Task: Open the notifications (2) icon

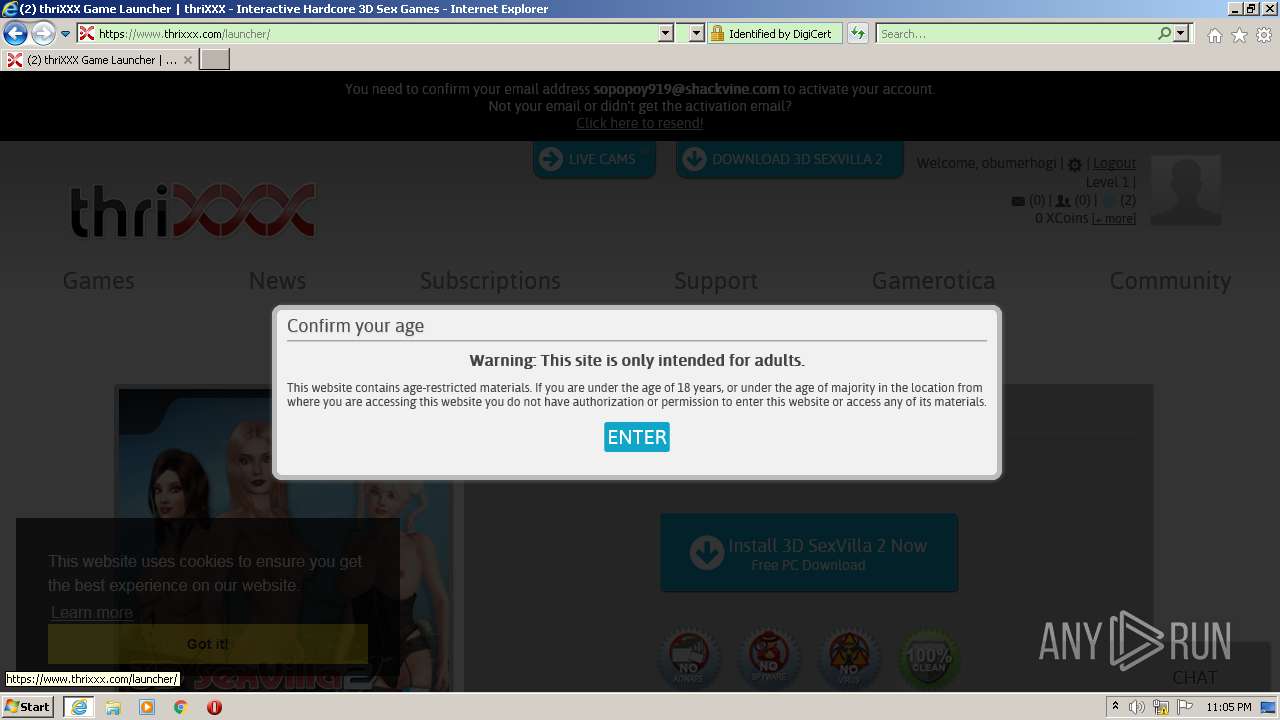Action: [1108, 201]
